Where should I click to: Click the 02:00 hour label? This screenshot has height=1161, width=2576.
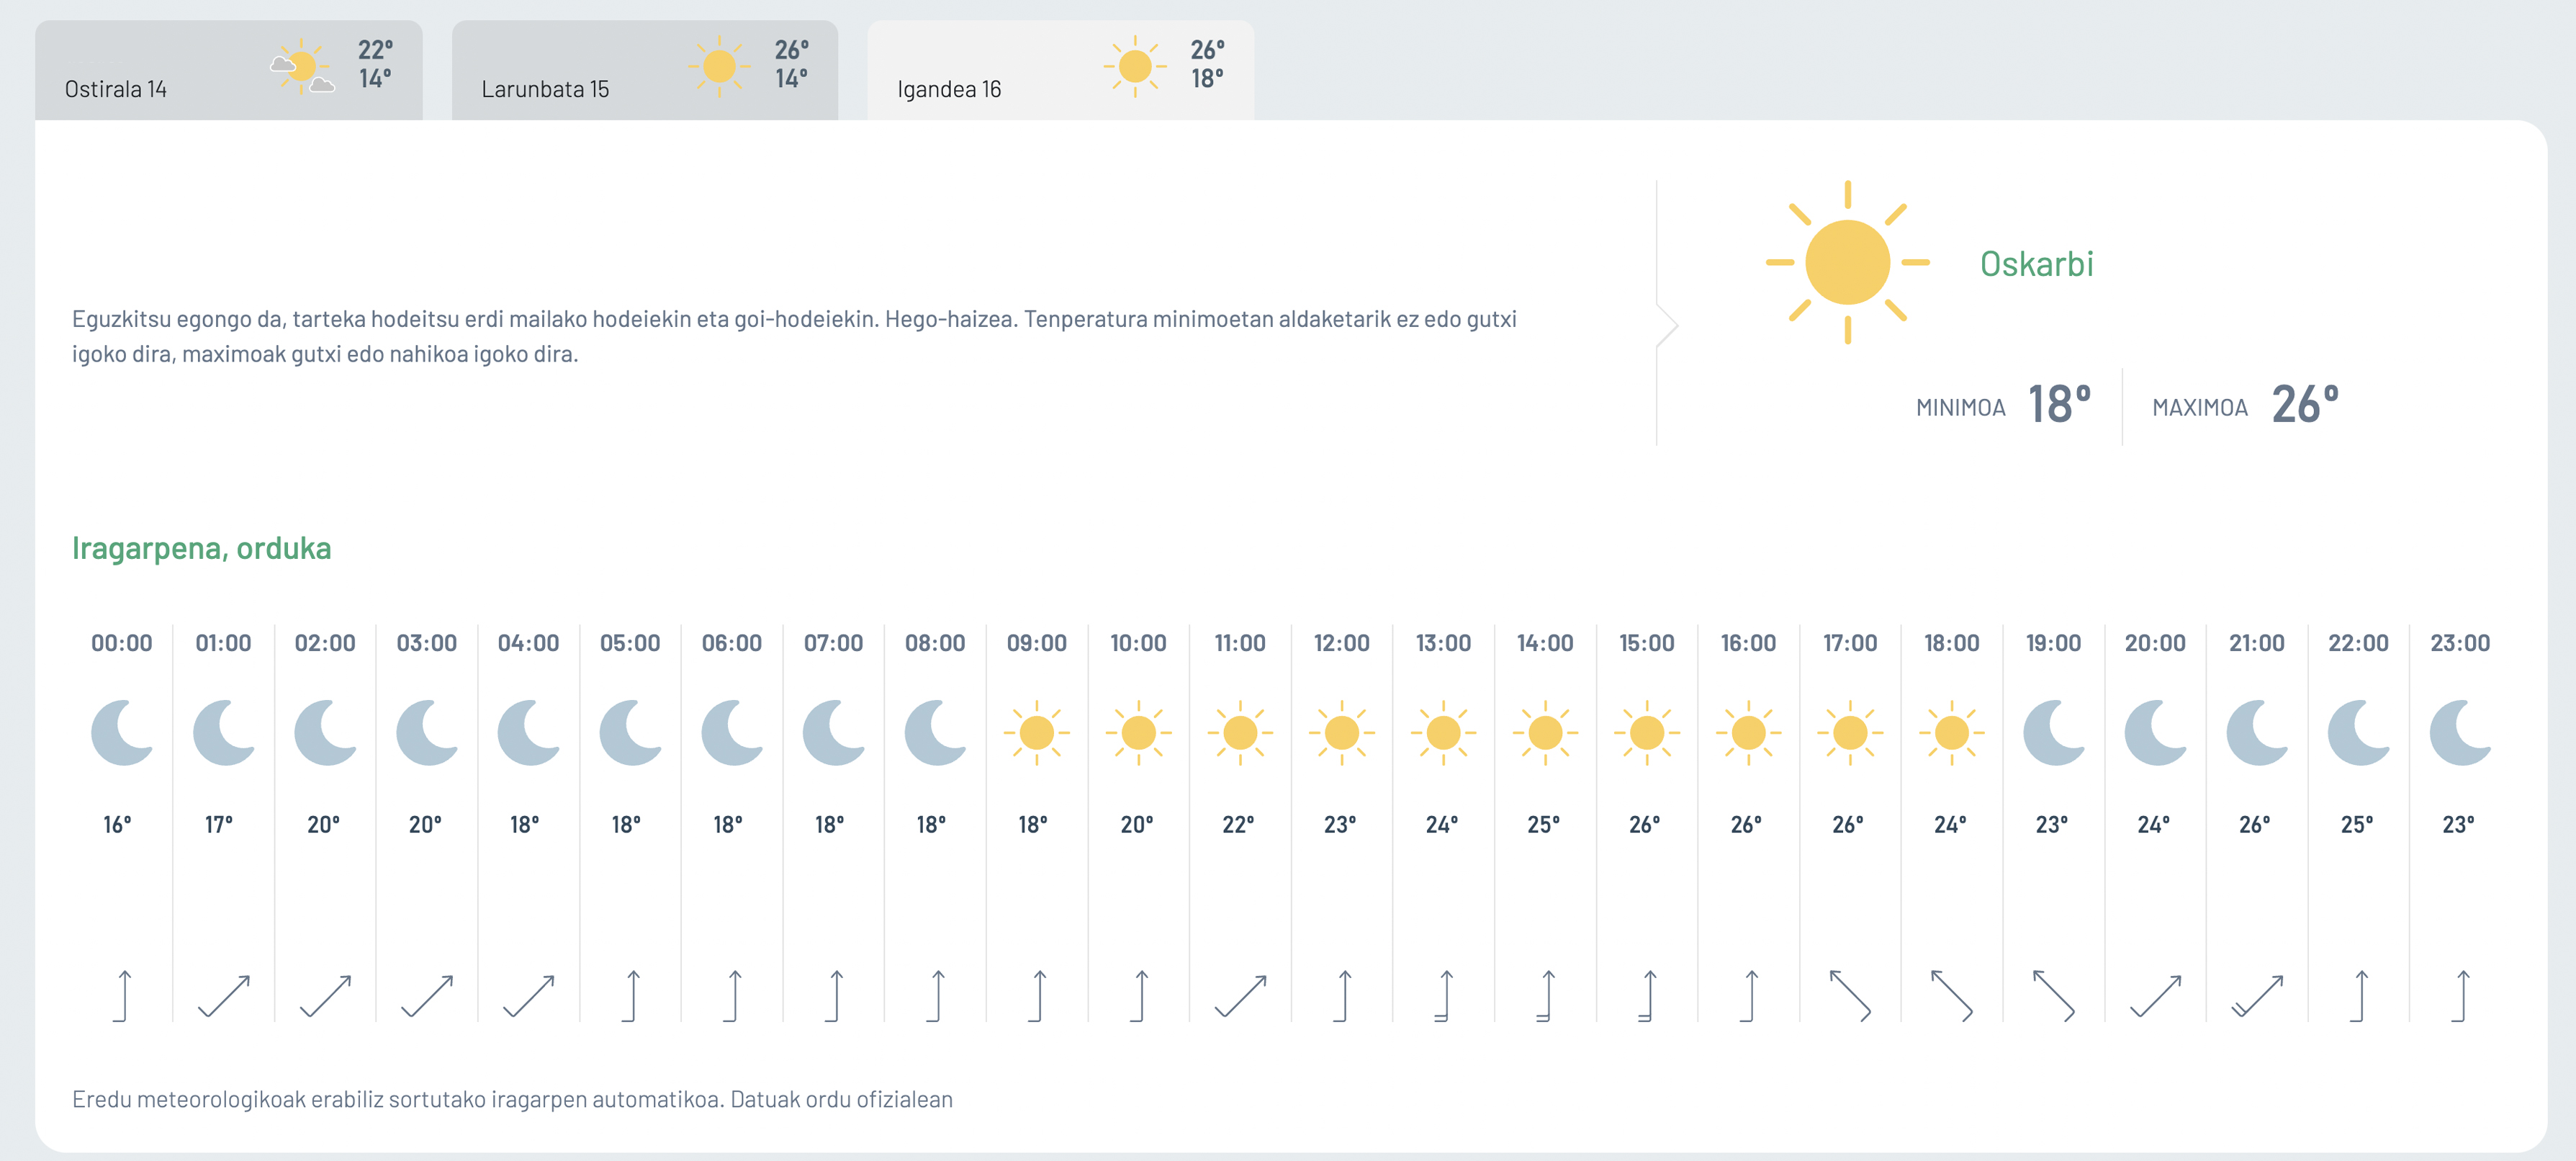[325, 643]
